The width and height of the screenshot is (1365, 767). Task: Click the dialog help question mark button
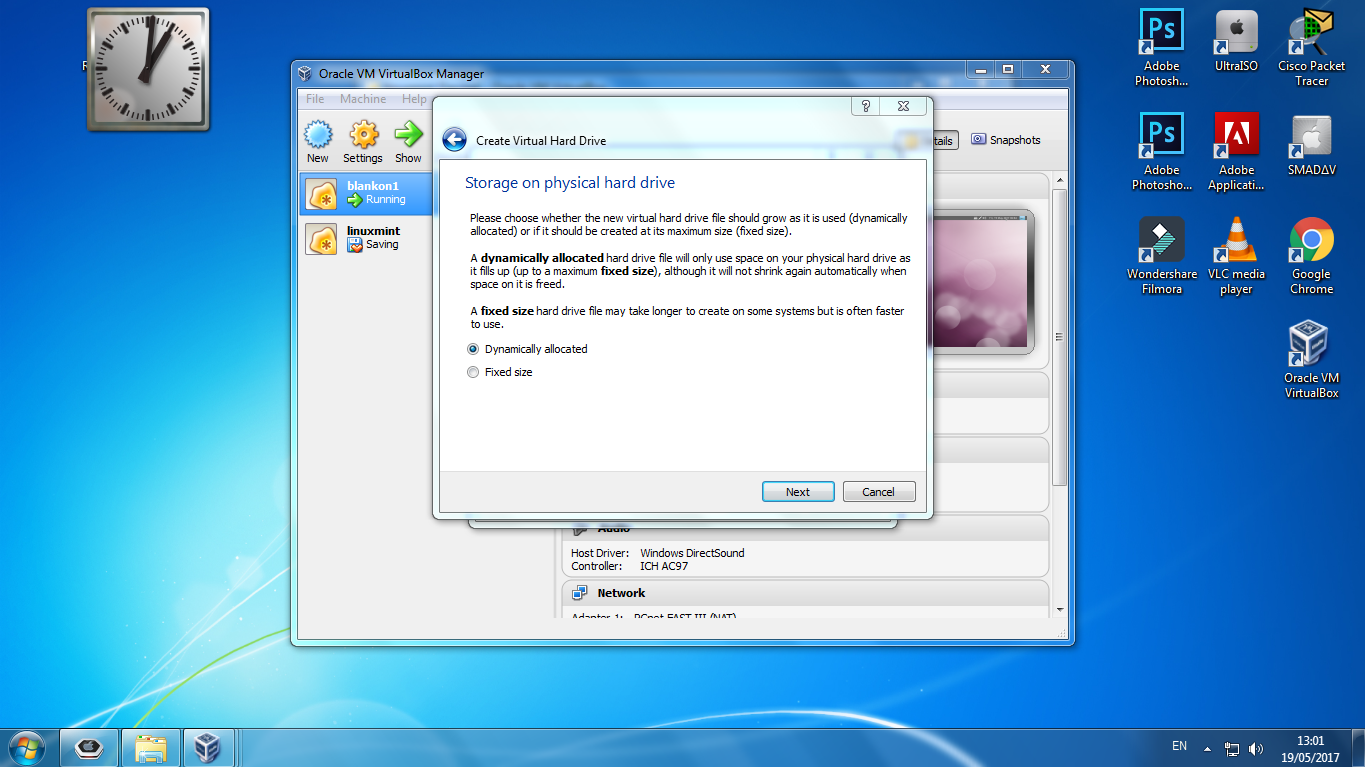click(x=866, y=106)
